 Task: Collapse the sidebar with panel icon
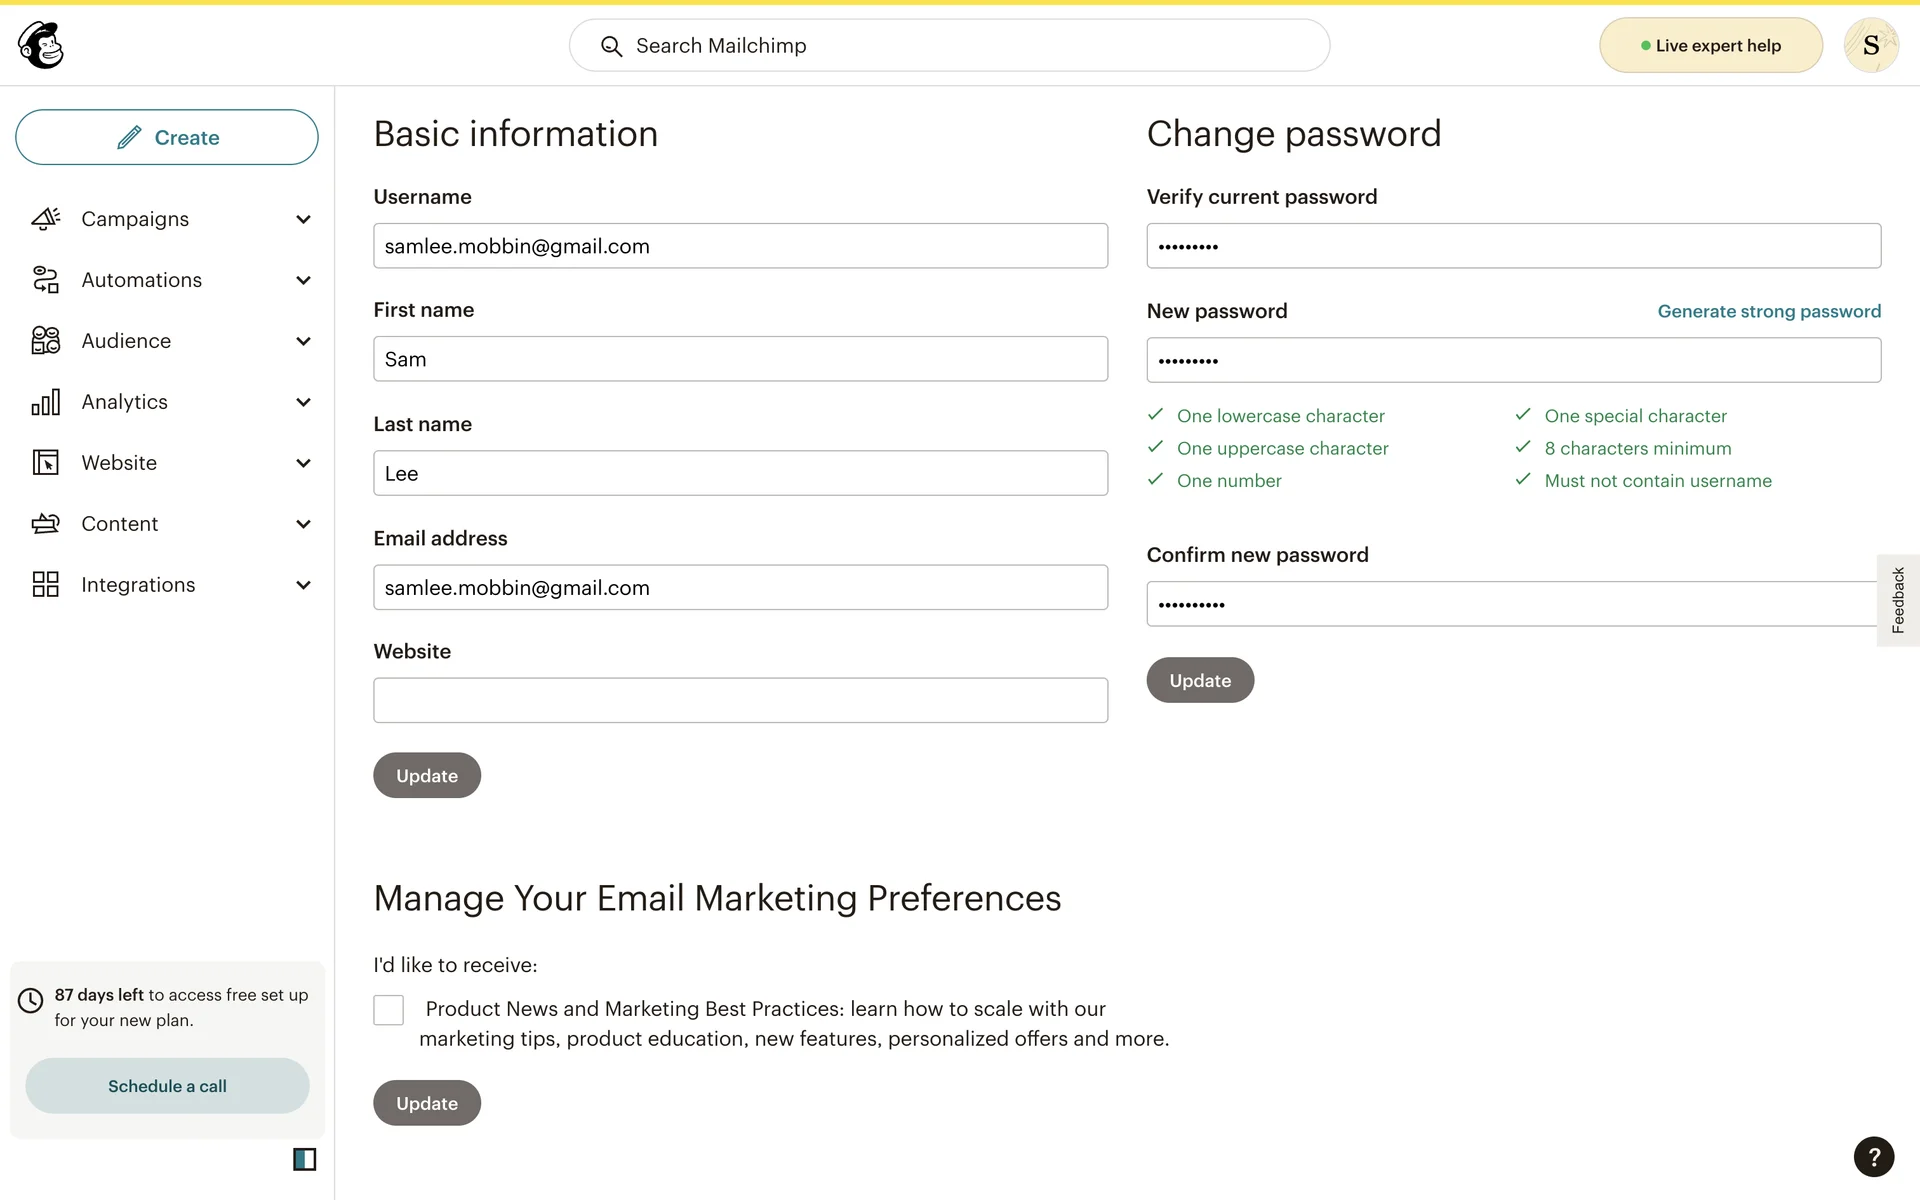point(304,1159)
